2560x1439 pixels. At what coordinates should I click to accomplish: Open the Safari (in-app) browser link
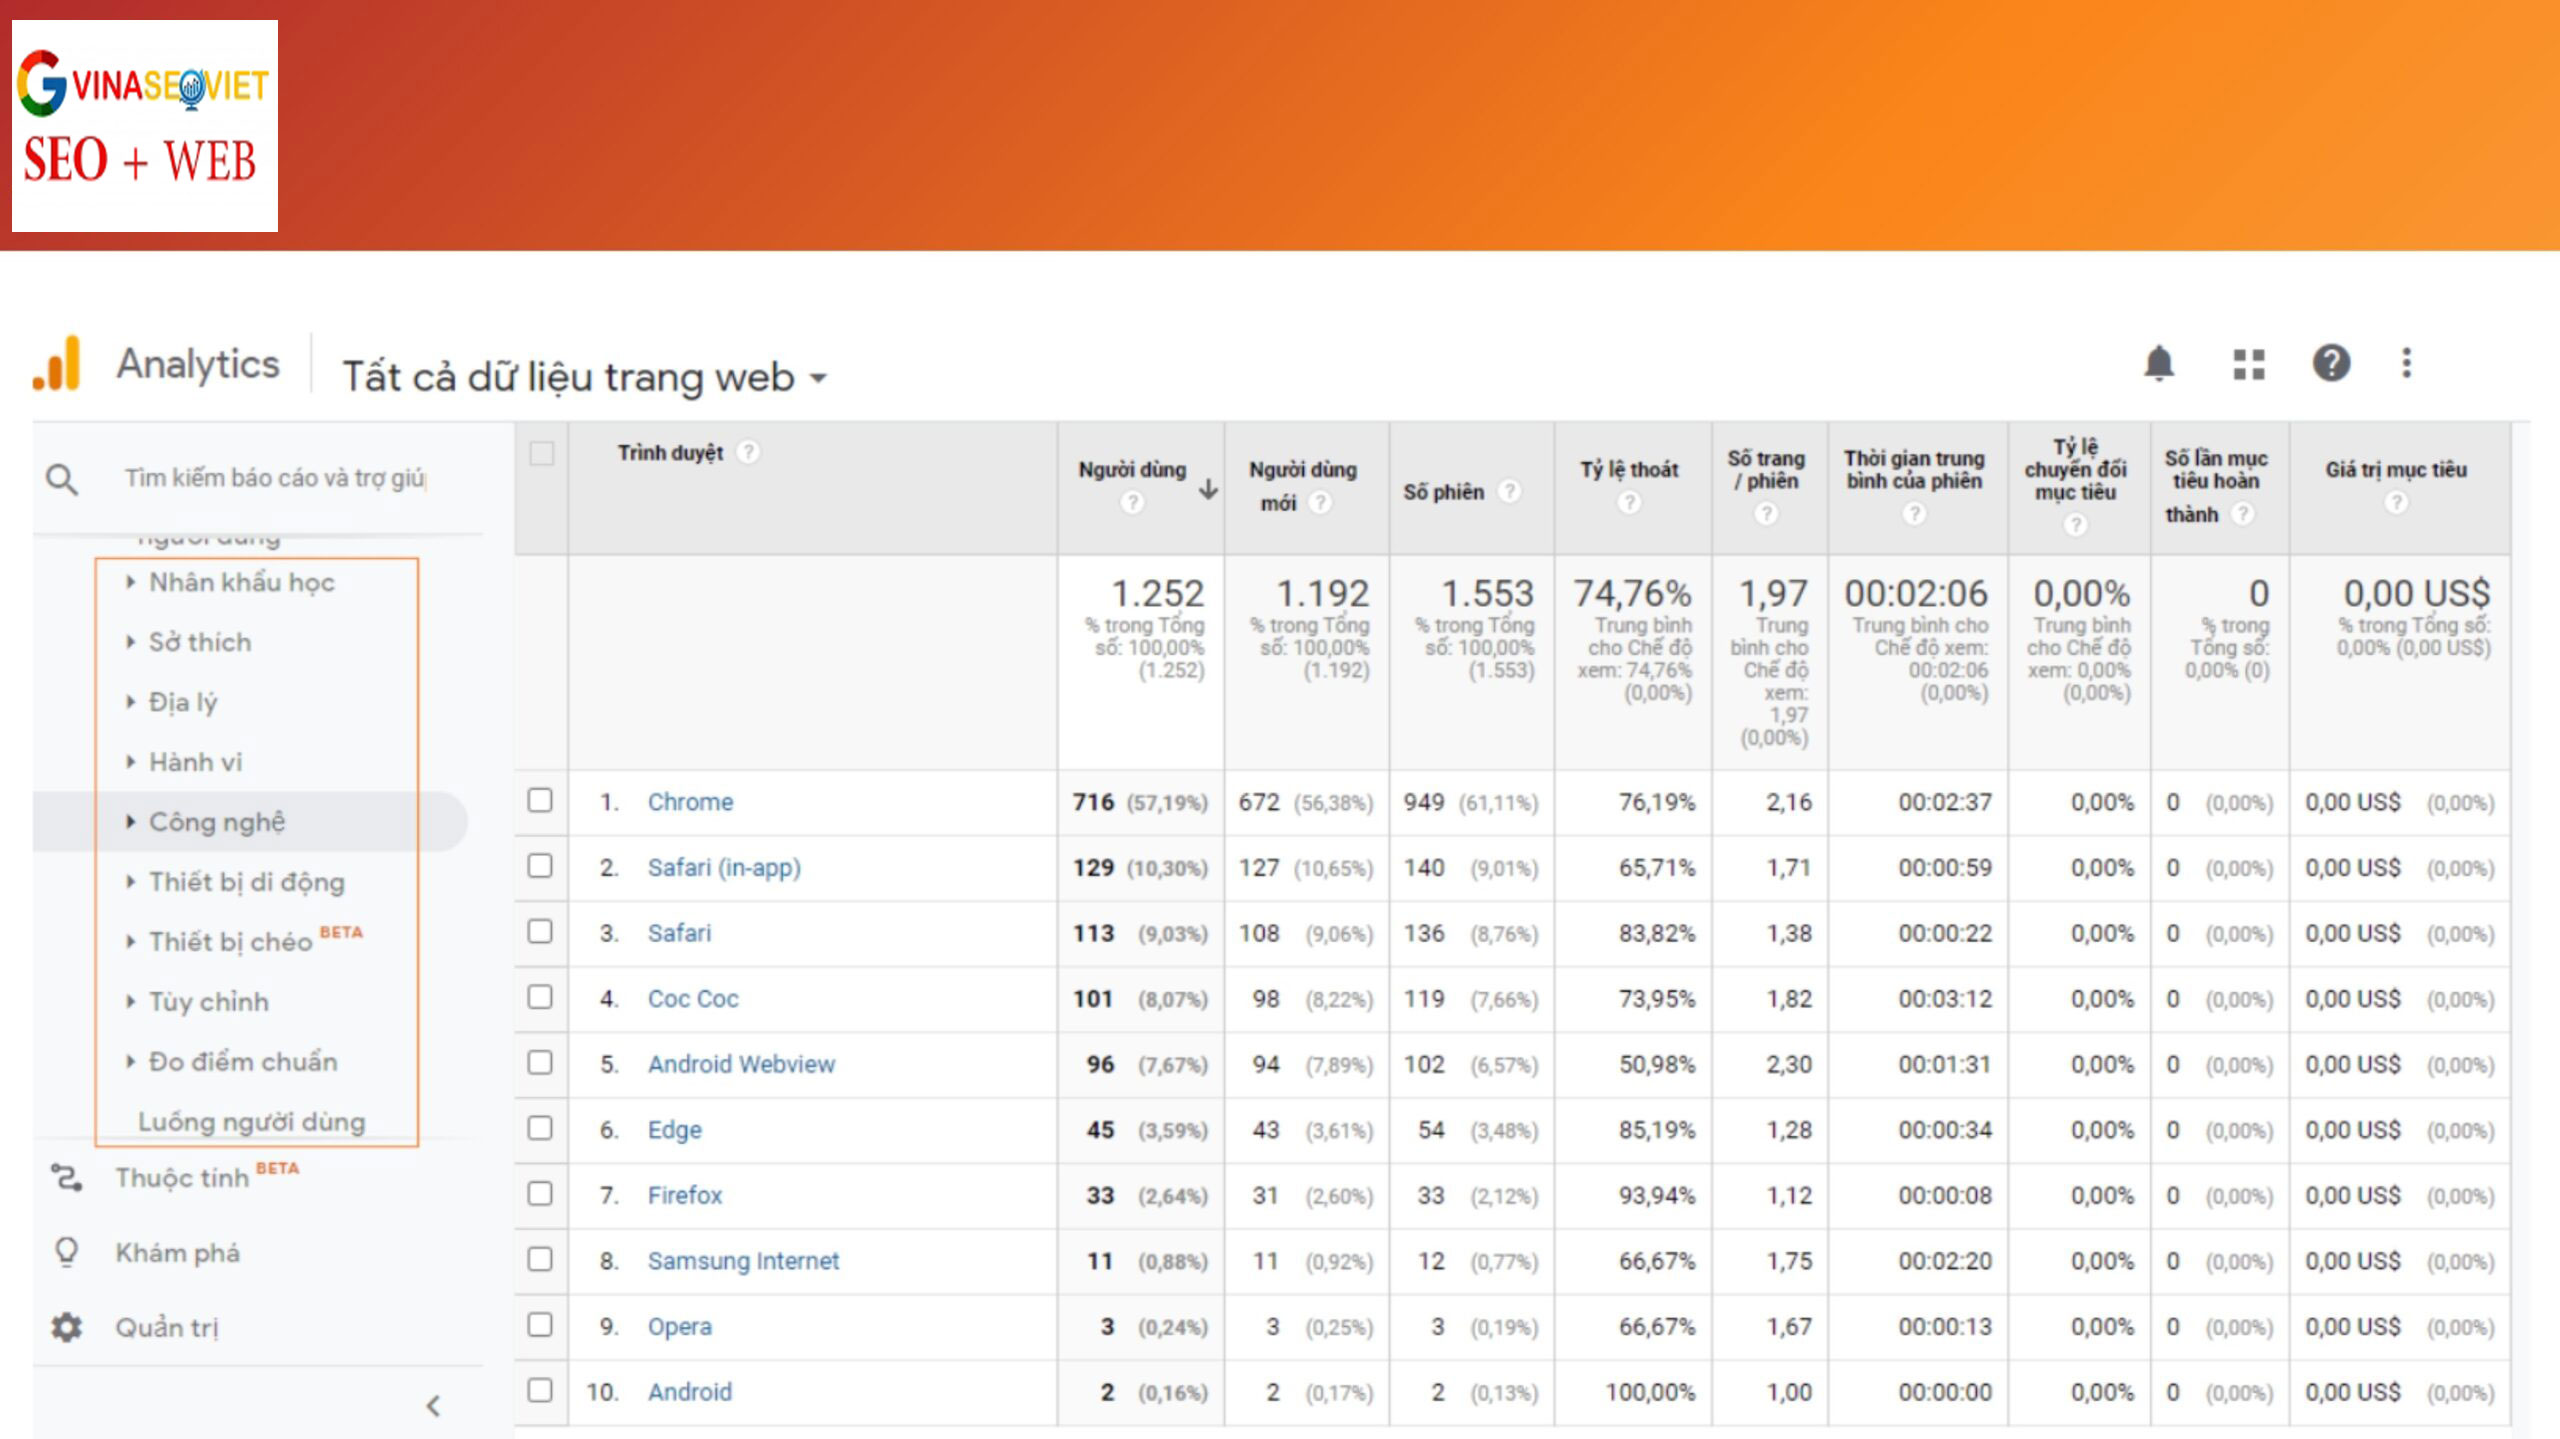[724, 867]
